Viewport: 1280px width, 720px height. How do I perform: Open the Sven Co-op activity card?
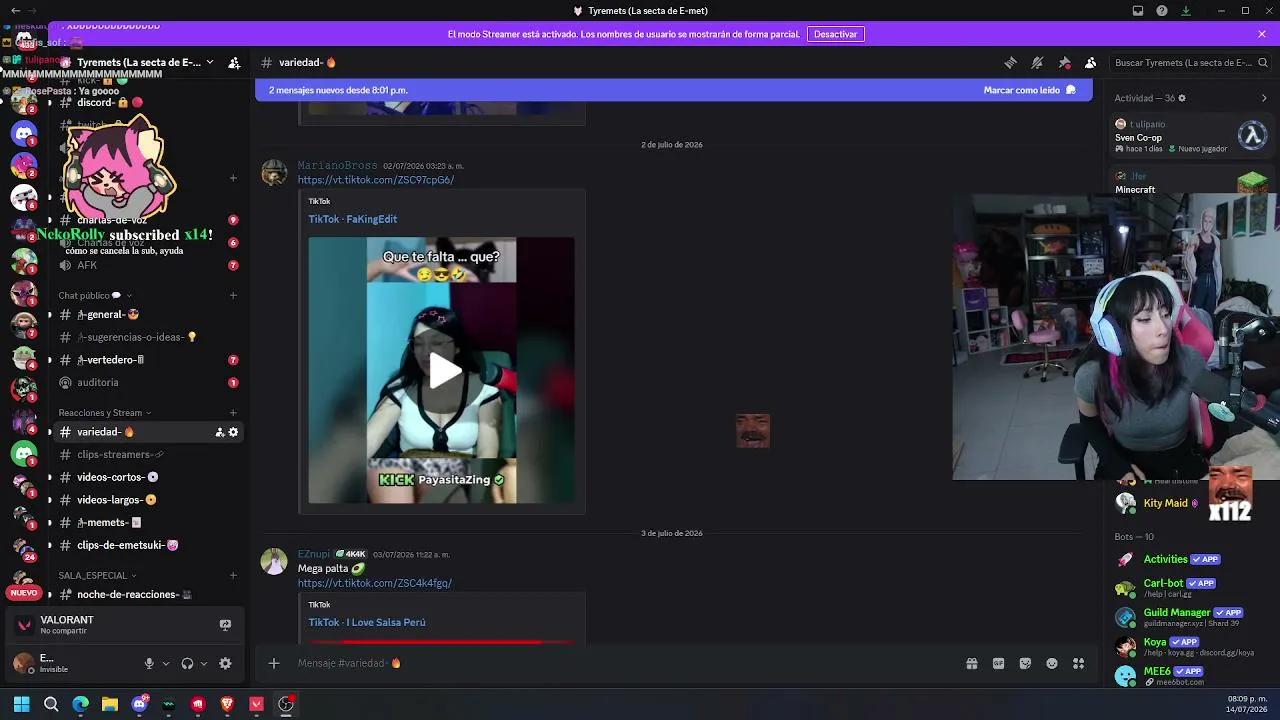click(x=1192, y=136)
